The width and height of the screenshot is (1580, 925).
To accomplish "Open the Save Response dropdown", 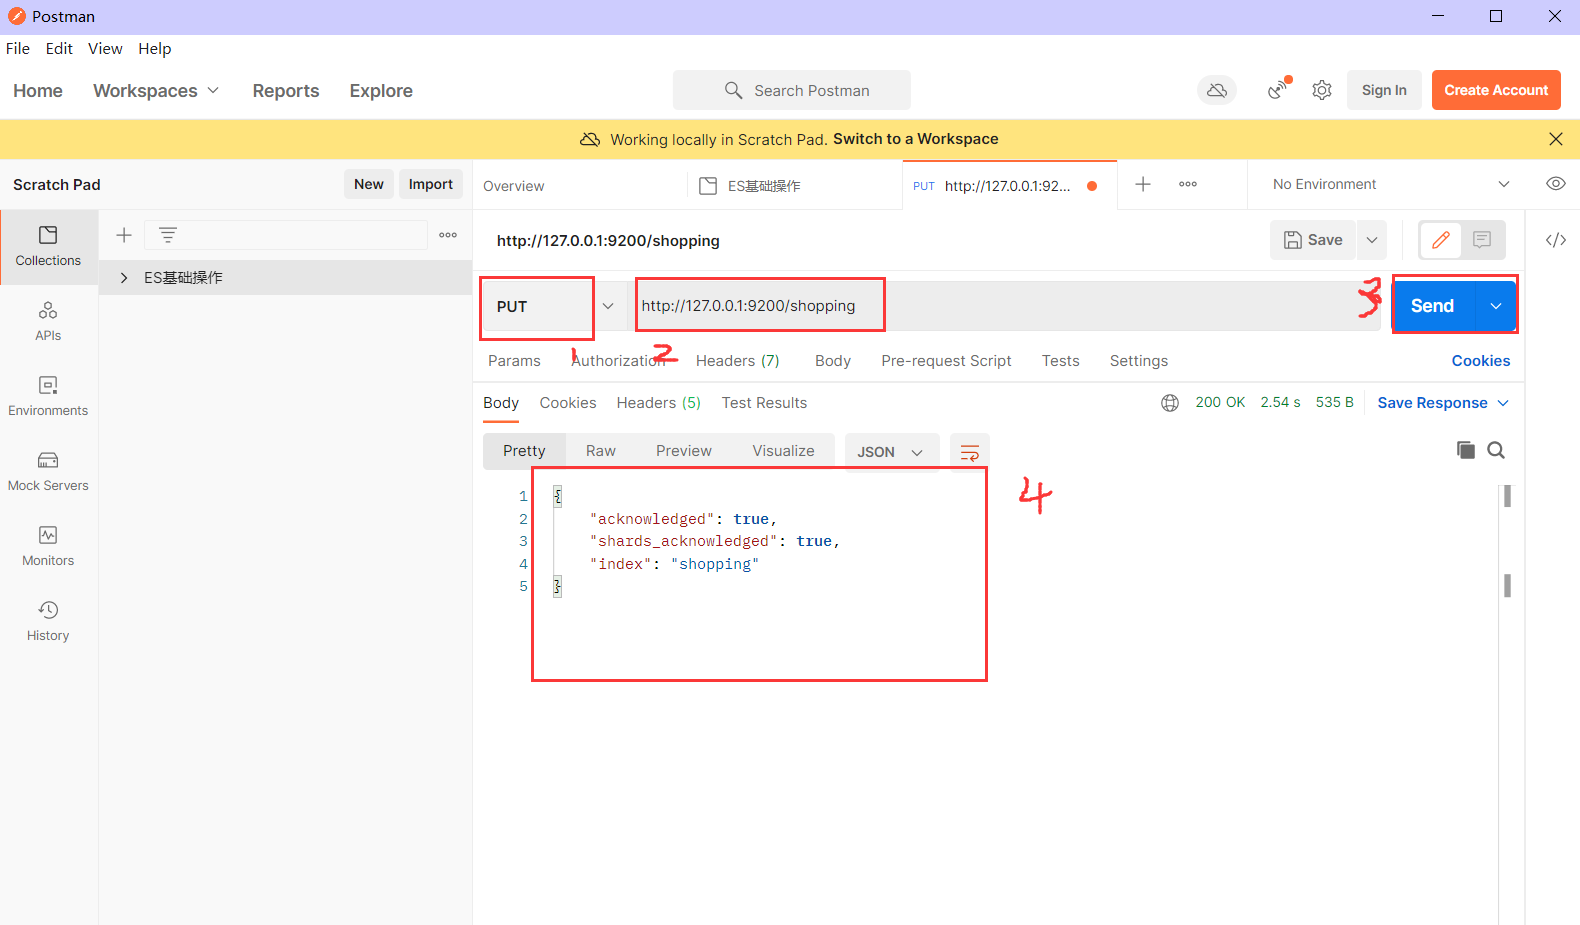I will click(x=1443, y=403).
